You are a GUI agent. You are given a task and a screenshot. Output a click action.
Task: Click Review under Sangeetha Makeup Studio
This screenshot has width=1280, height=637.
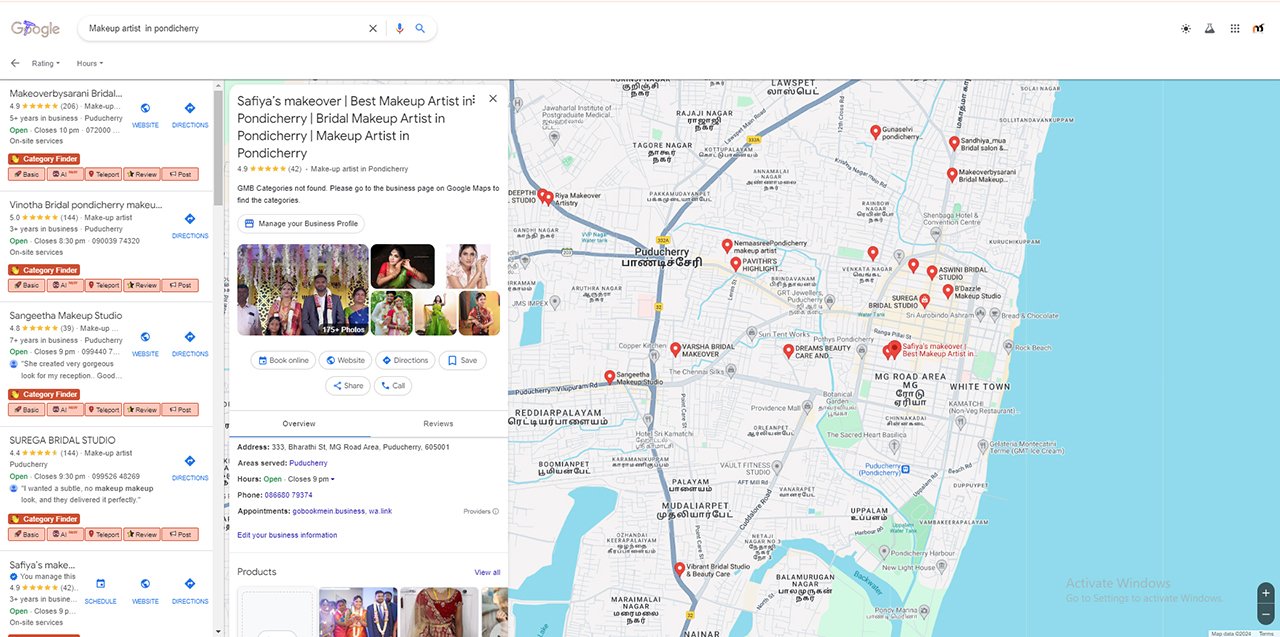pyautogui.click(x=142, y=409)
